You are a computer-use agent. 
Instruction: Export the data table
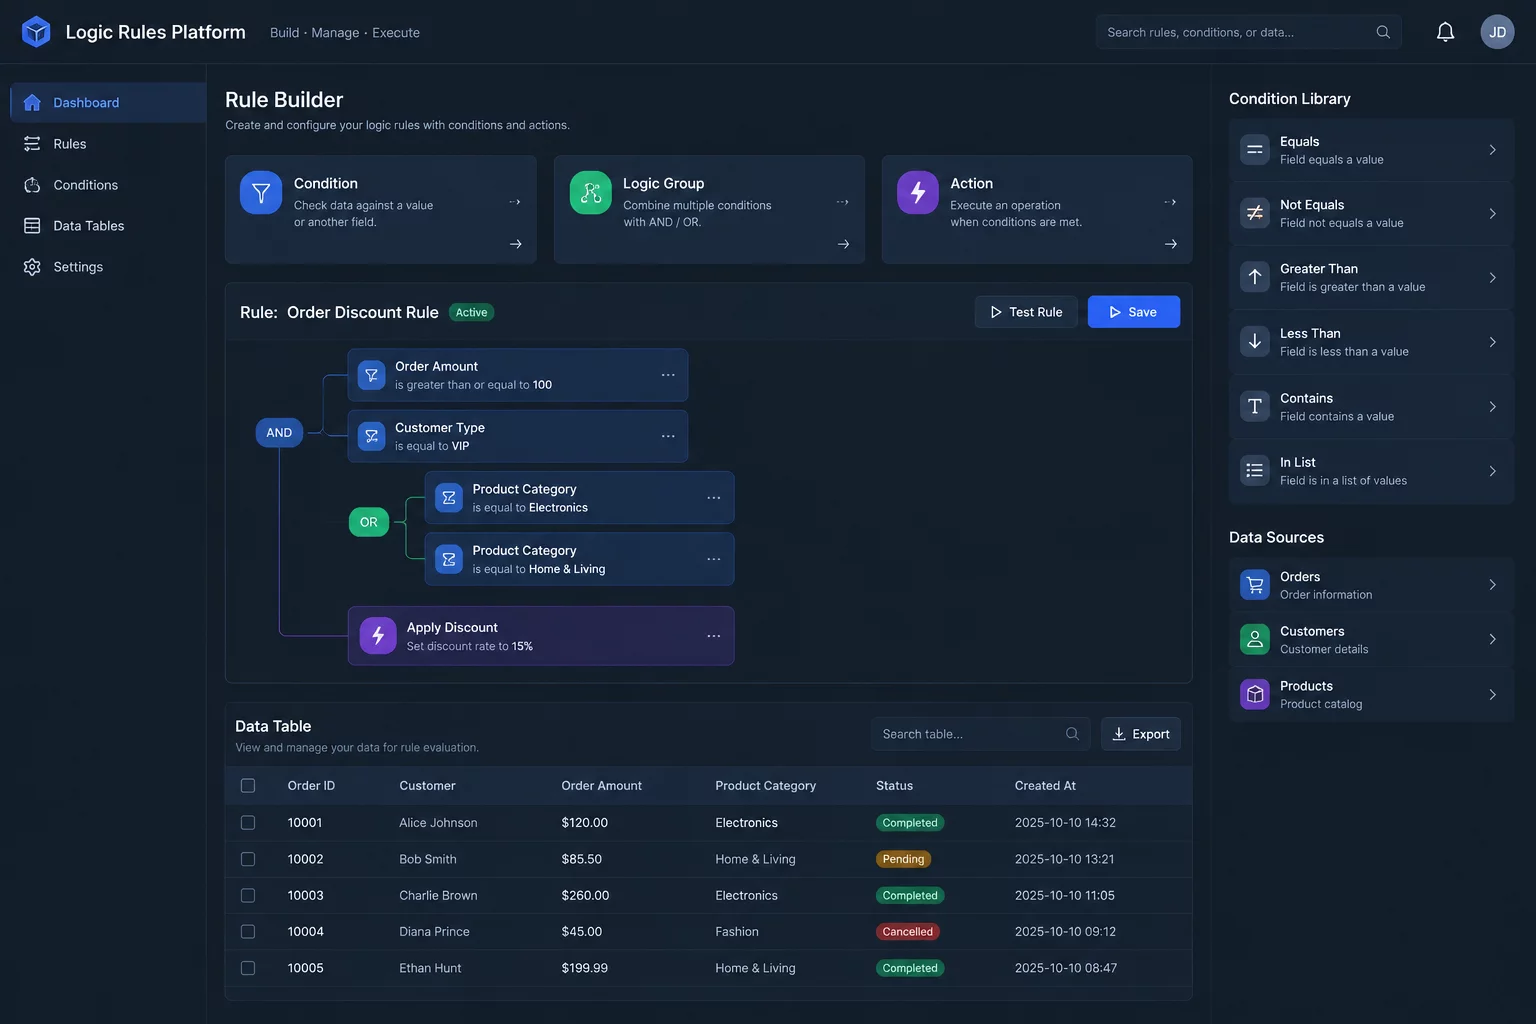point(1141,734)
